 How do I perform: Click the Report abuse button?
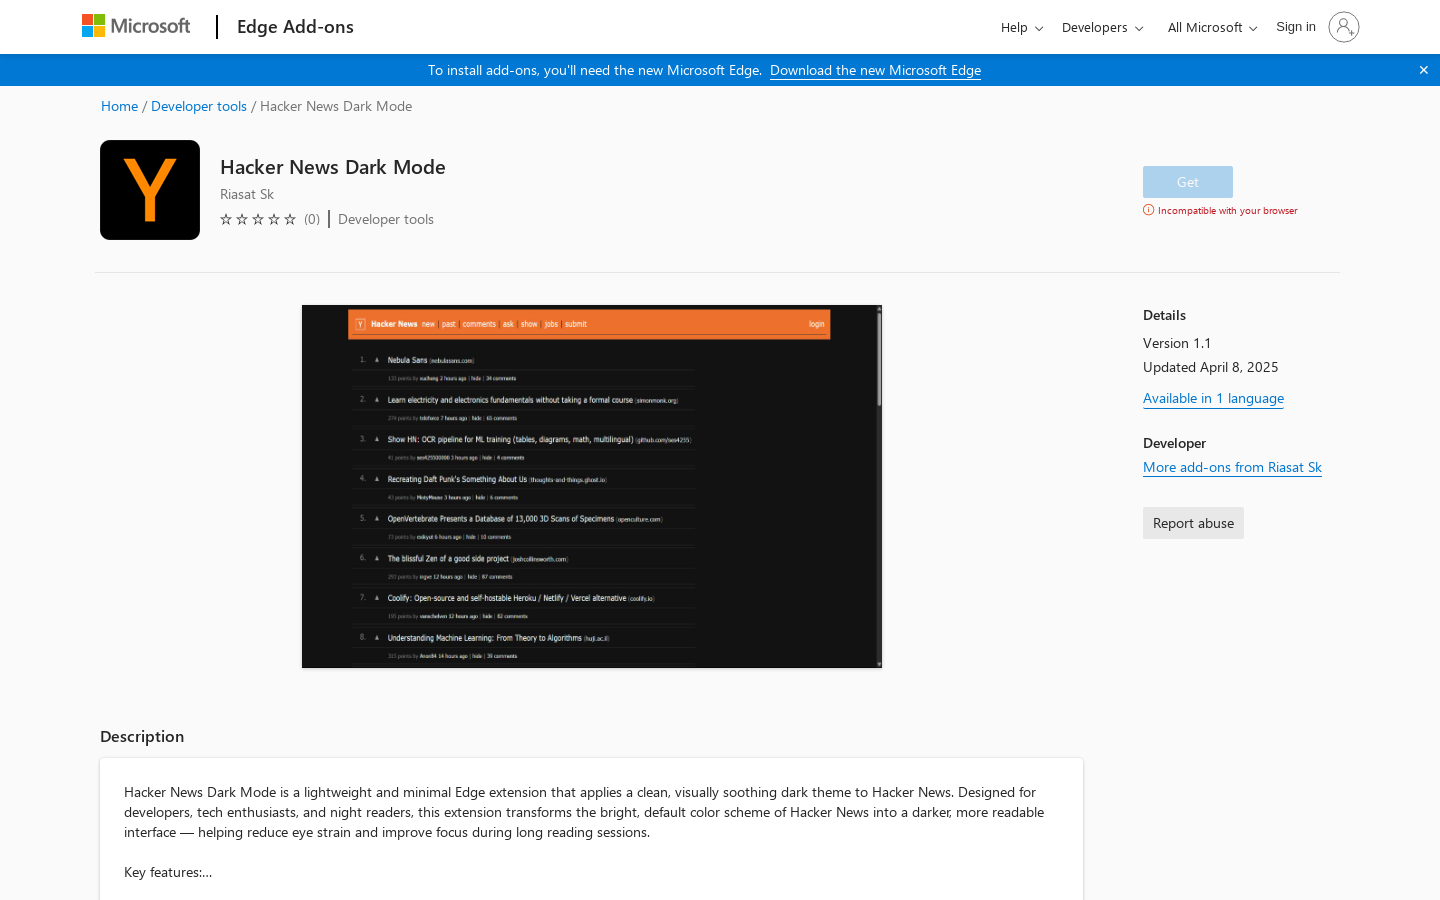click(1193, 523)
